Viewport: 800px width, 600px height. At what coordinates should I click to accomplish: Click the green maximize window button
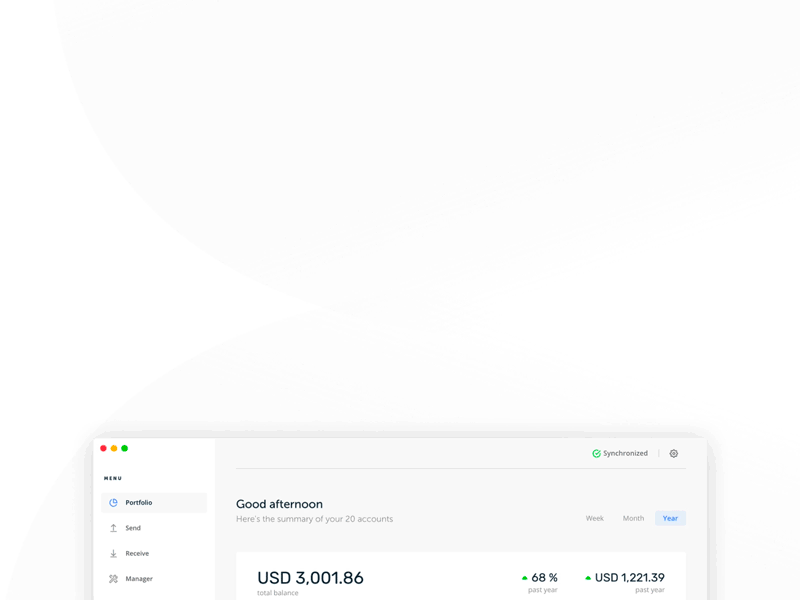pos(124,448)
